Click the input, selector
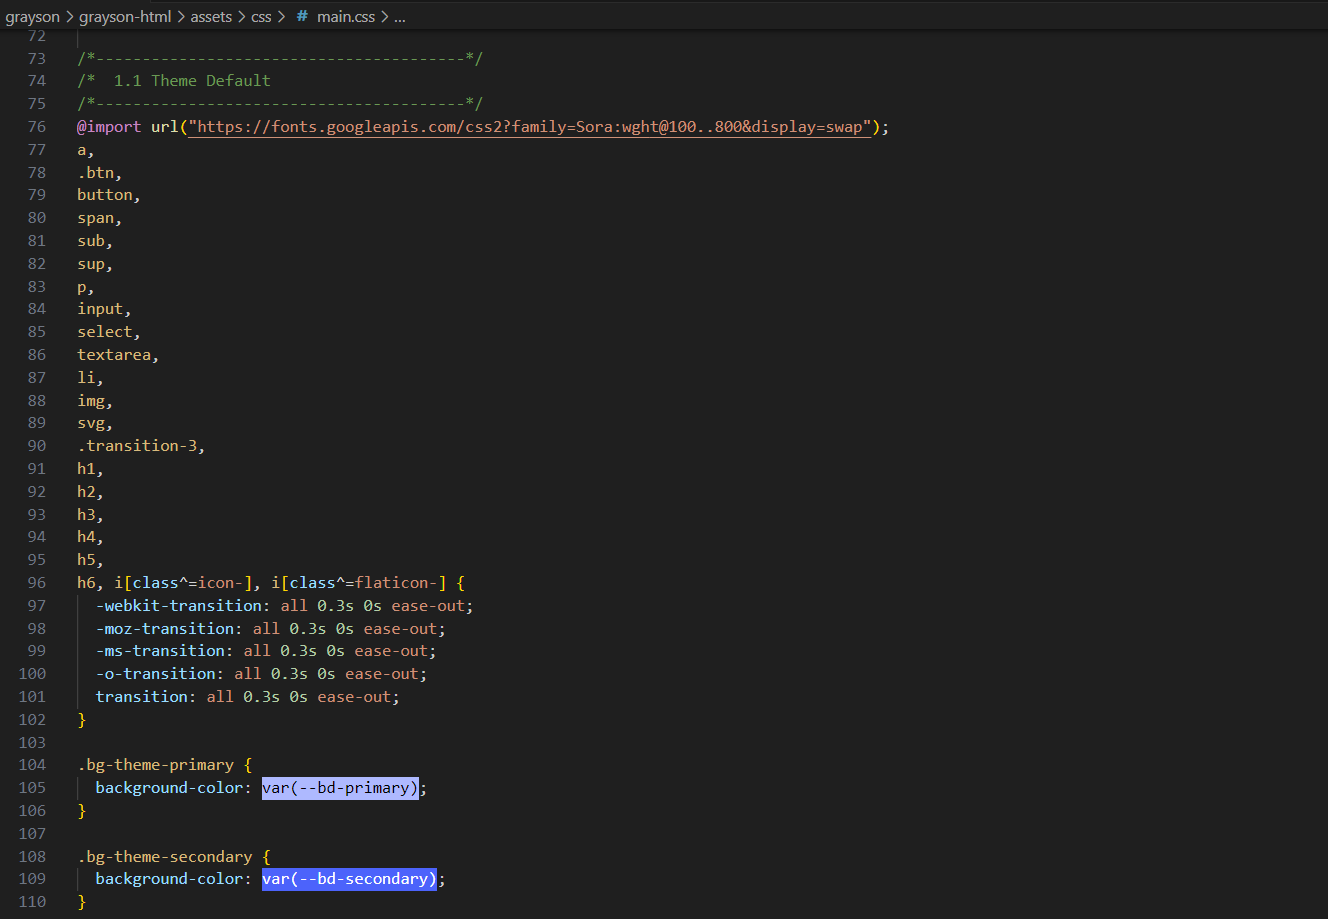 click(104, 309)
